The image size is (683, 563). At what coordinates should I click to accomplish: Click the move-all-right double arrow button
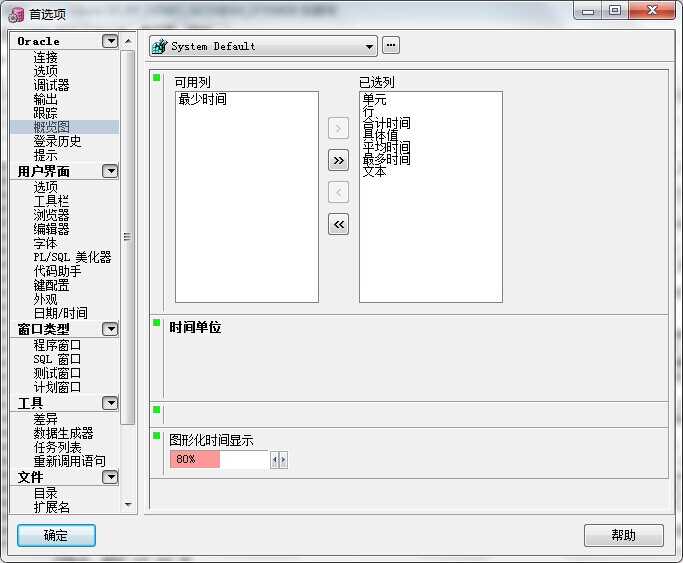point(338,161)
